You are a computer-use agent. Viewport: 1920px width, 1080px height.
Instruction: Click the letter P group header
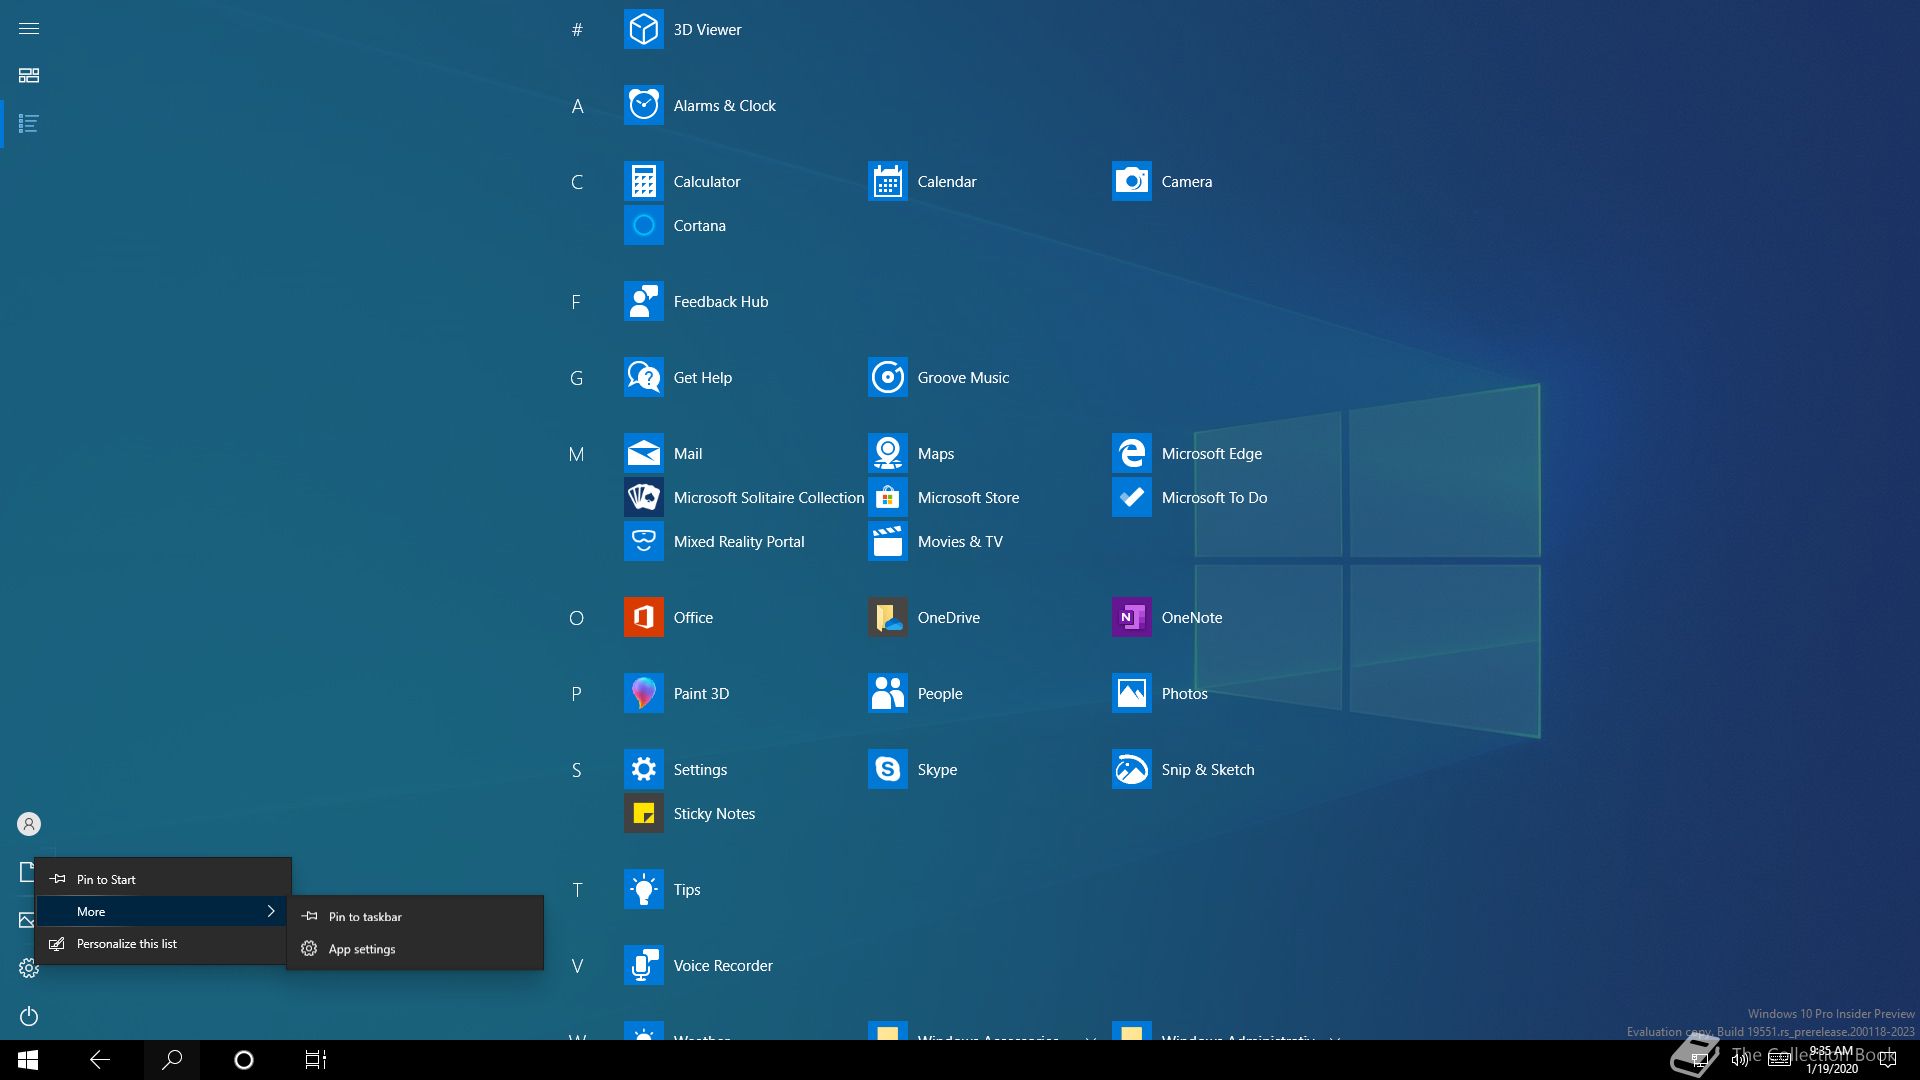pyautogui.click(x=576, y=694)
